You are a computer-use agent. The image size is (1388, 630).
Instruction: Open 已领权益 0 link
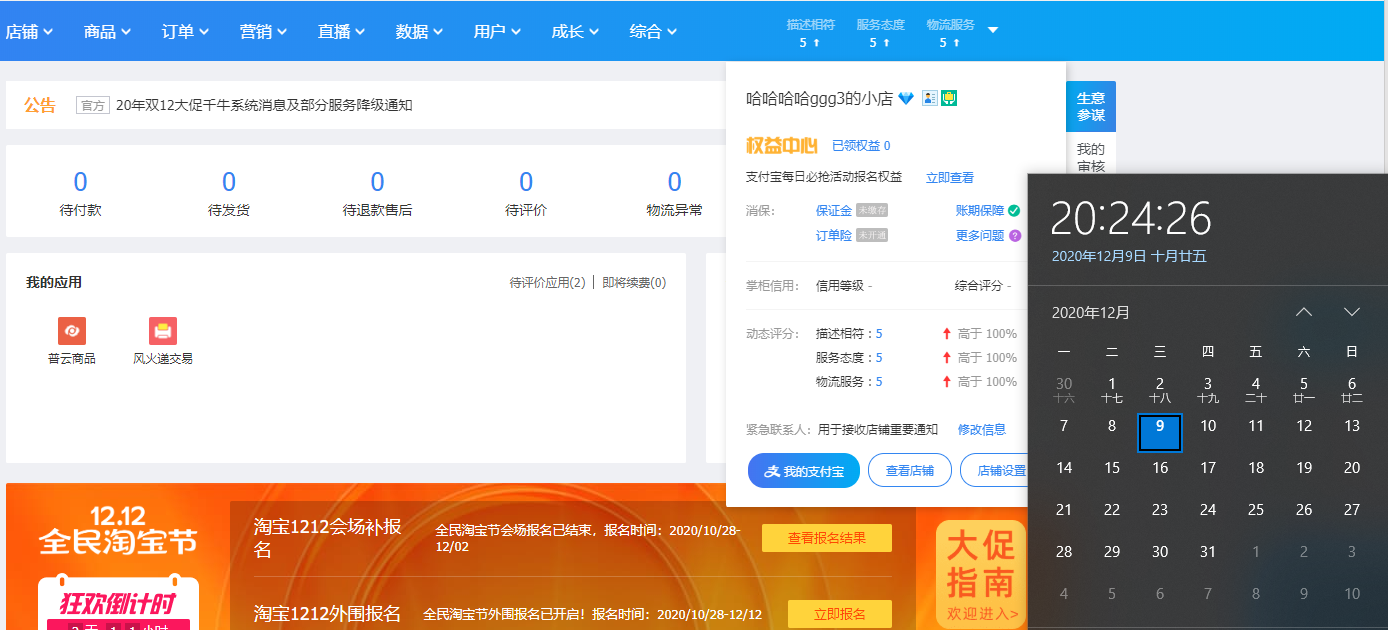(861, 146)
